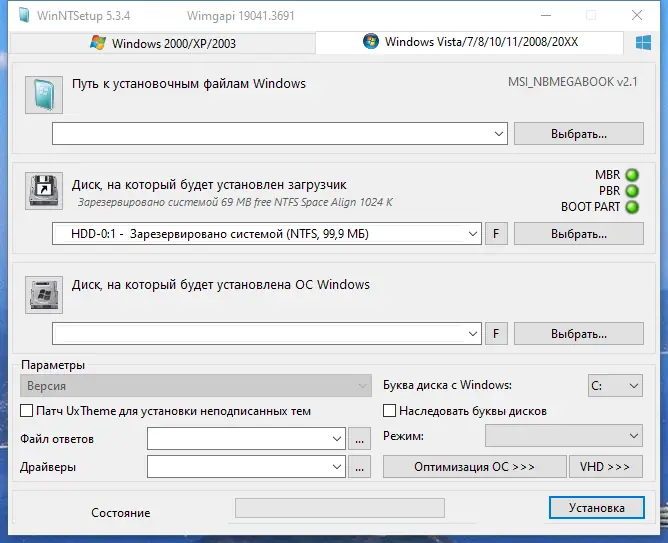Click the Установка button
668x543 pixels.
[x=596, y=508]
